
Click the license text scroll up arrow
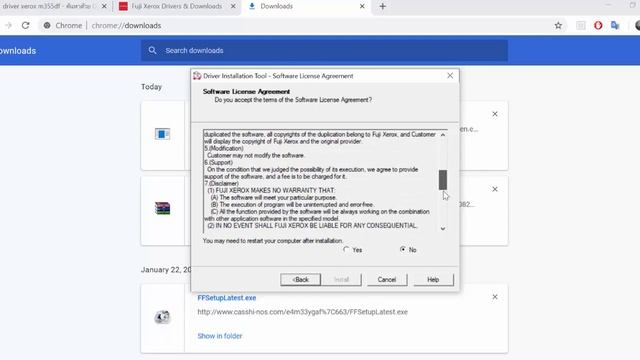coord(443,135)
